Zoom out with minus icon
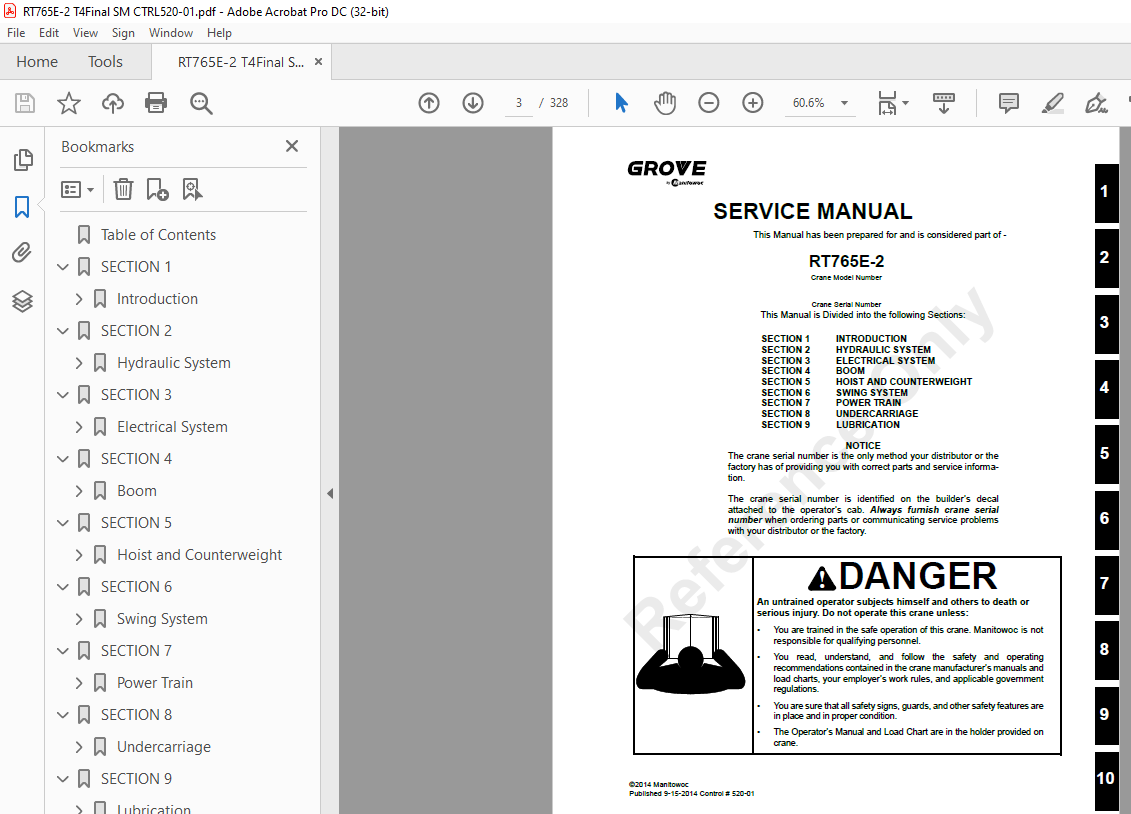This screenshot has width=1131, height=814. coord(709,103)
